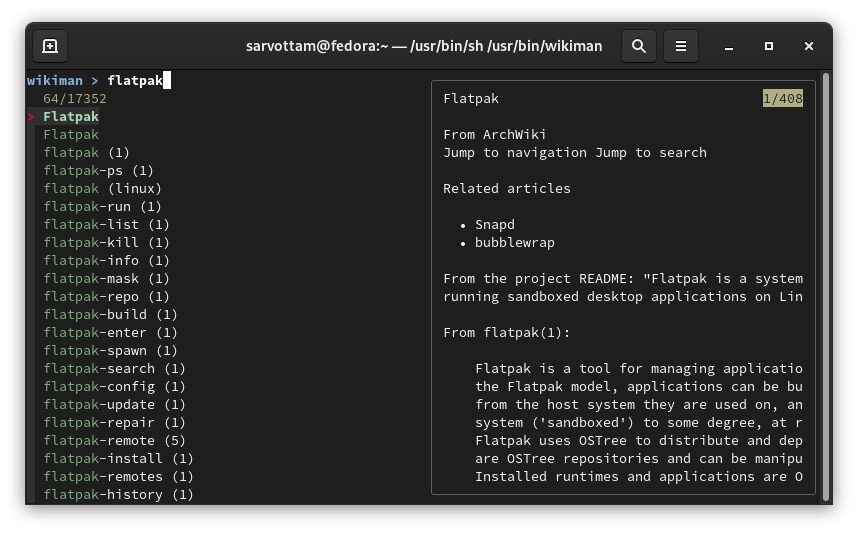
Task: Click the 'wikiman >' prompt label
Action: (x=62, y=80)
